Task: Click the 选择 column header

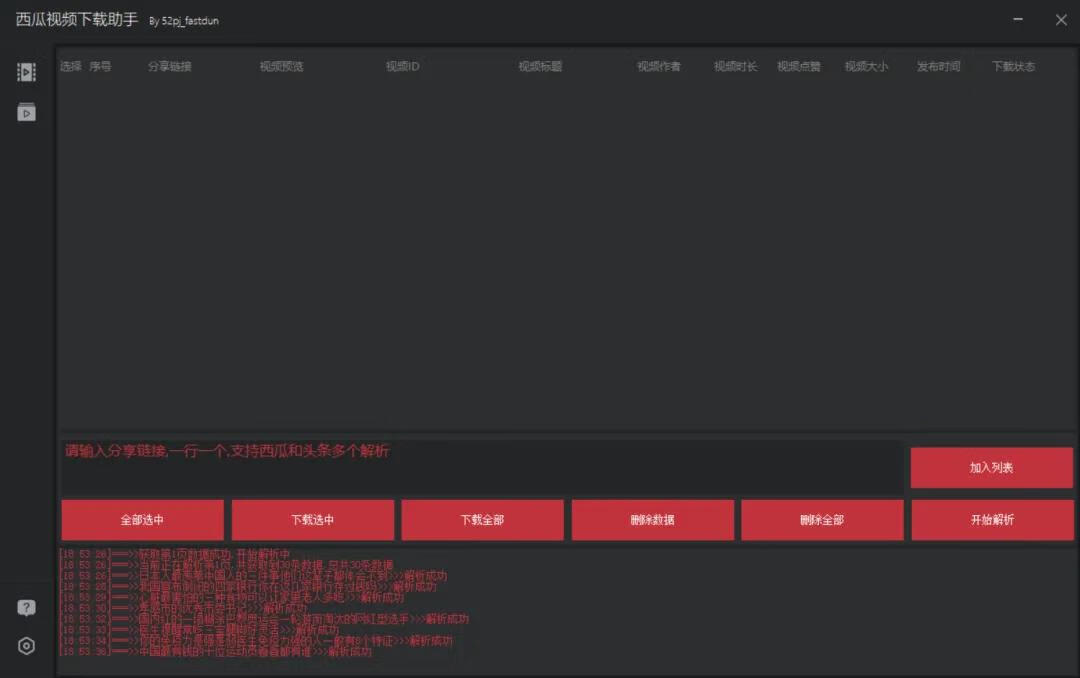Action: click(70, 67)
